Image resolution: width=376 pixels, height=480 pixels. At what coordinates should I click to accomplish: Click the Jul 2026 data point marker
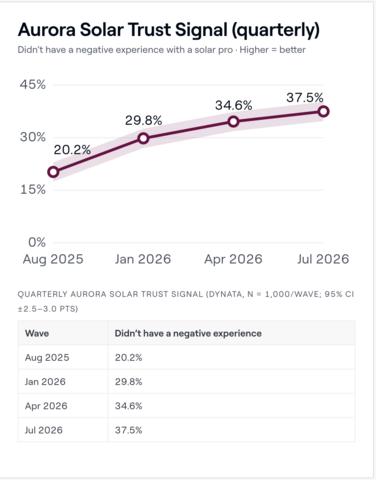coord(324,111)
